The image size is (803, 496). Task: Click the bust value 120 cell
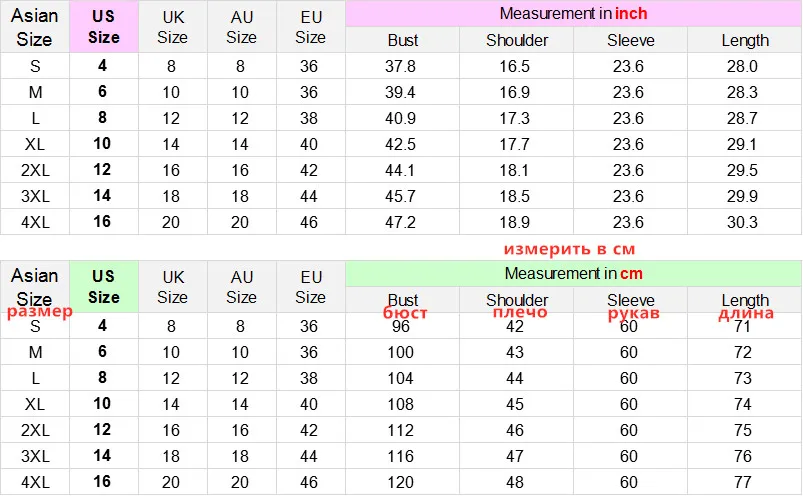coord(403,482)
